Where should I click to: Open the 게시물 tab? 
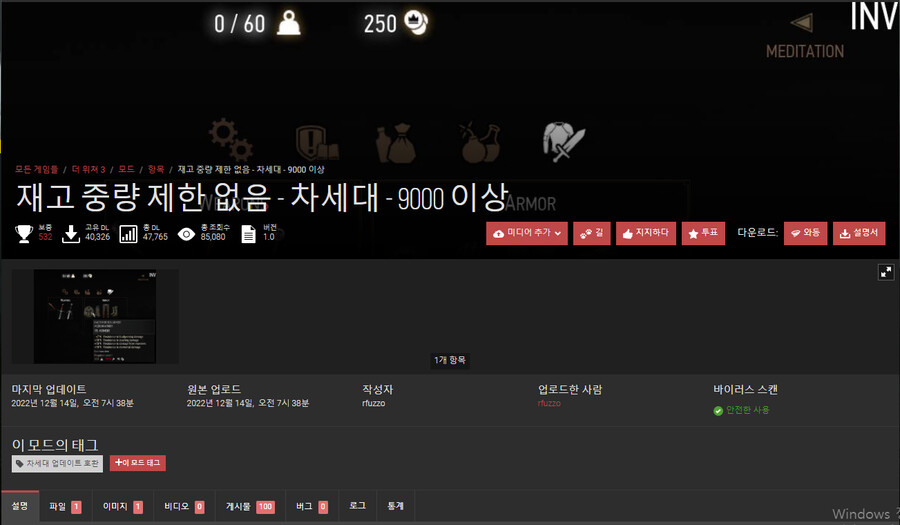250,506
